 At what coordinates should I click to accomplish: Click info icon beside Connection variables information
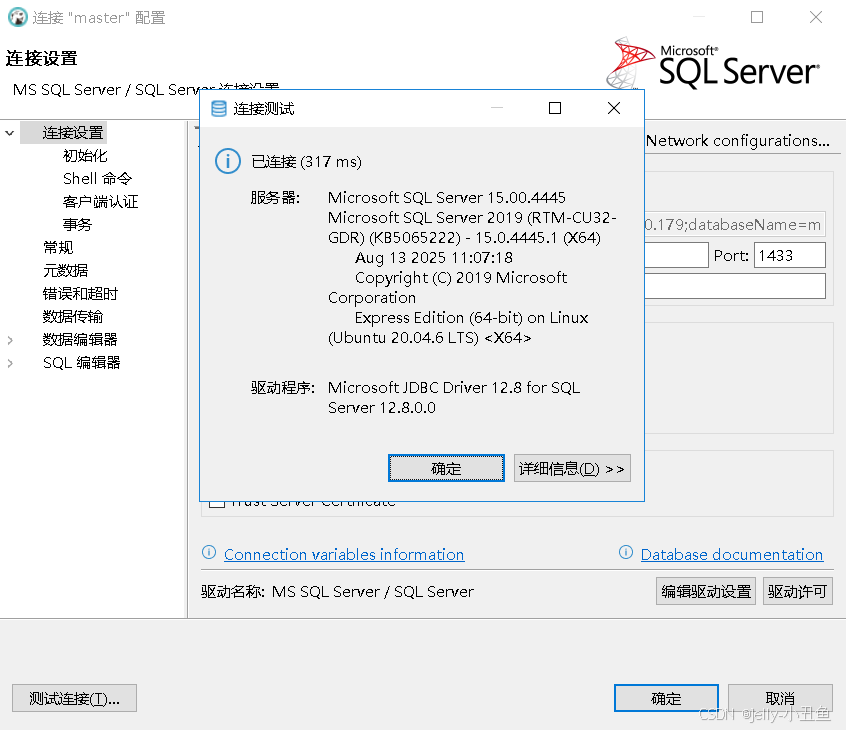(x=209, y=552)
